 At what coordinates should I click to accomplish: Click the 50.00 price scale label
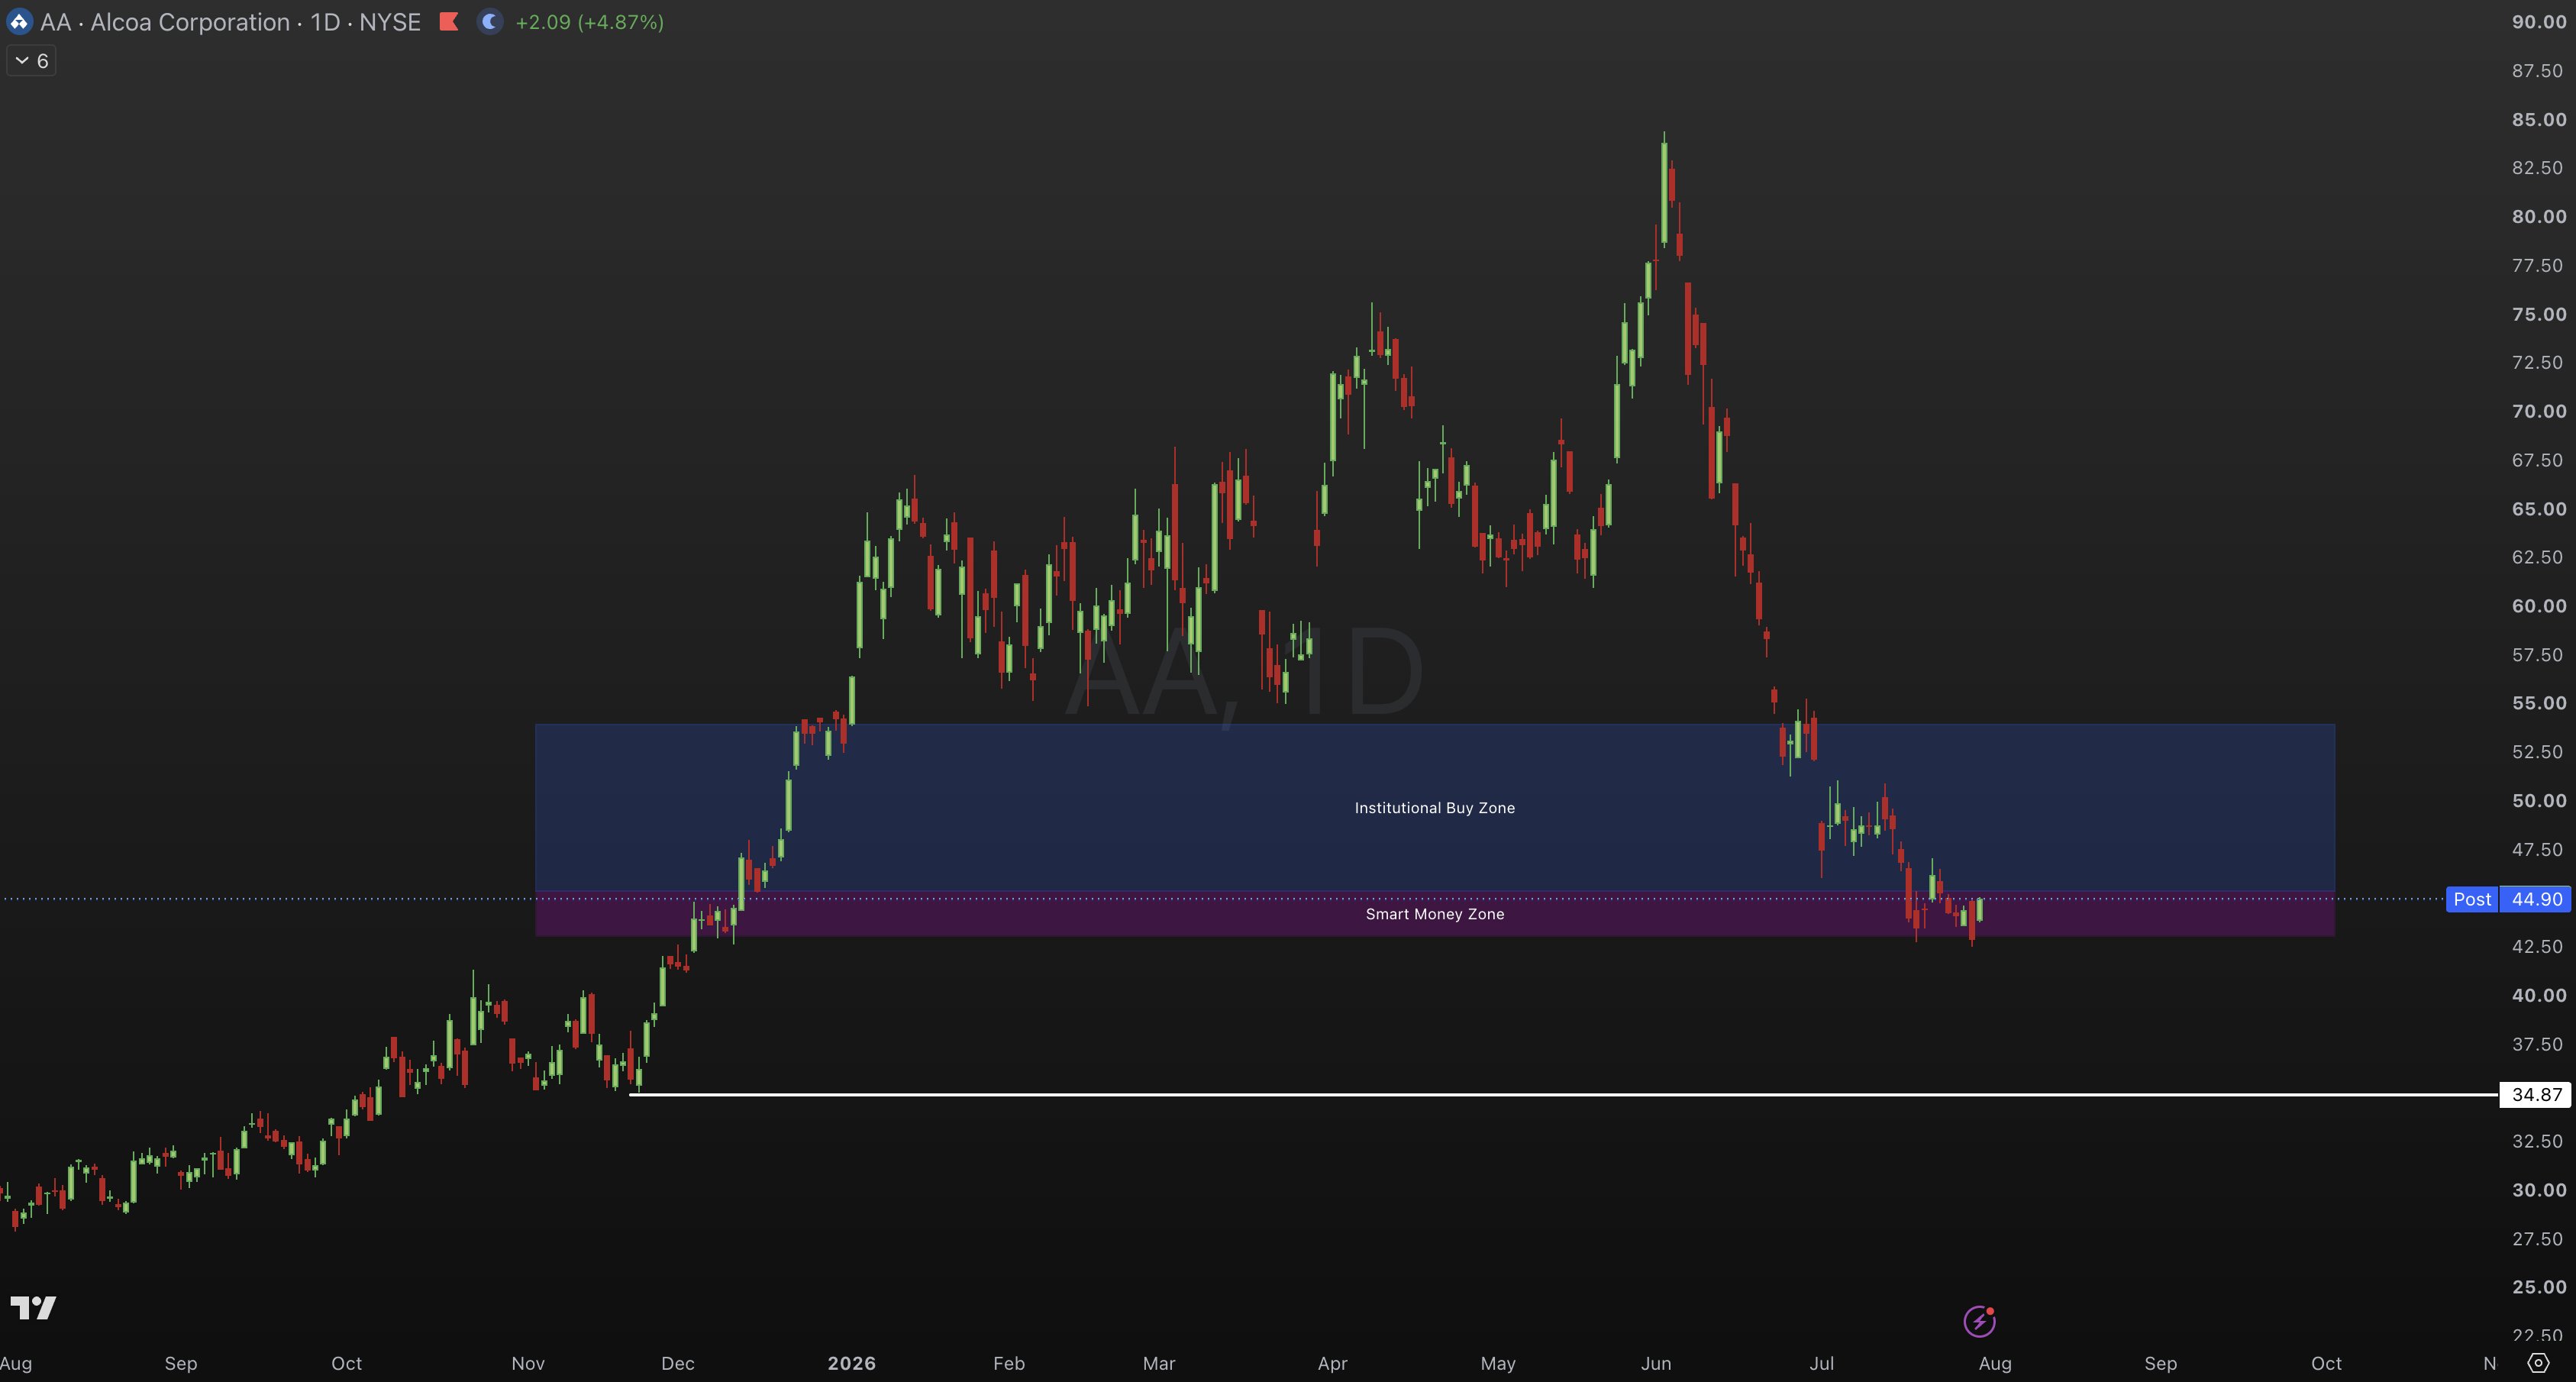[x=2538, y=800]
